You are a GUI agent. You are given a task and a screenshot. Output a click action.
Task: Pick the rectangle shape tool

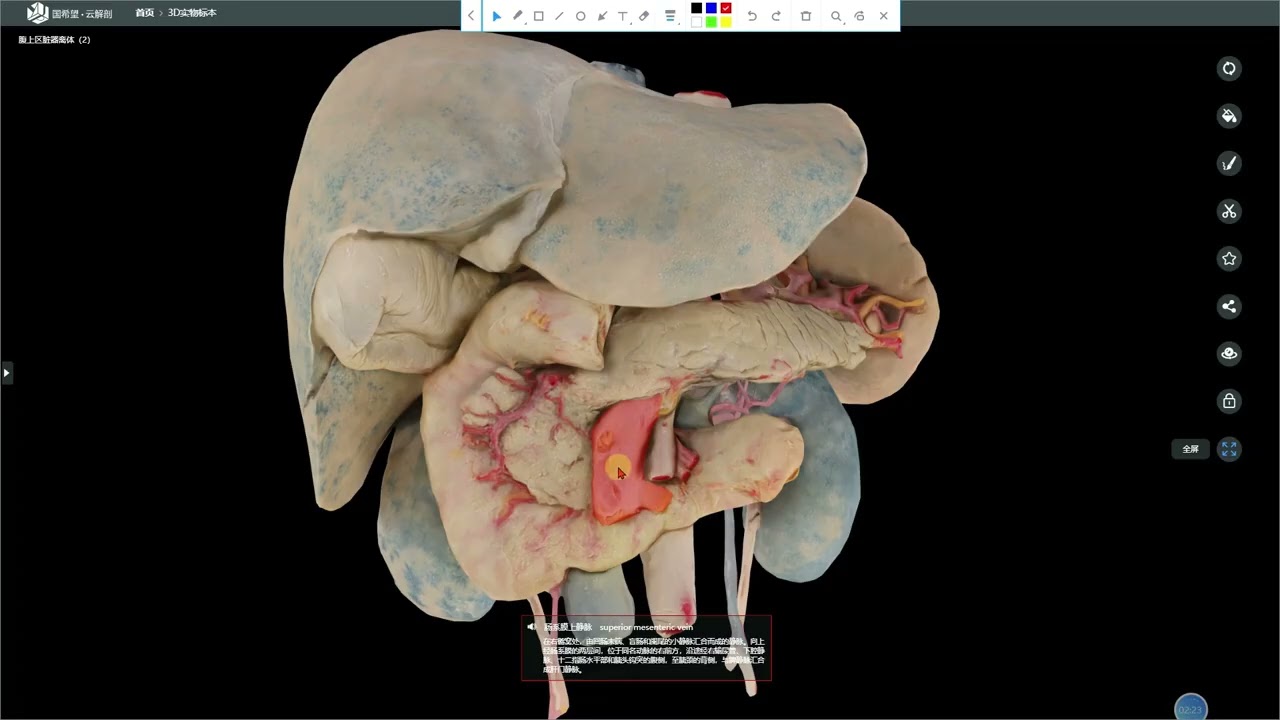538,16
